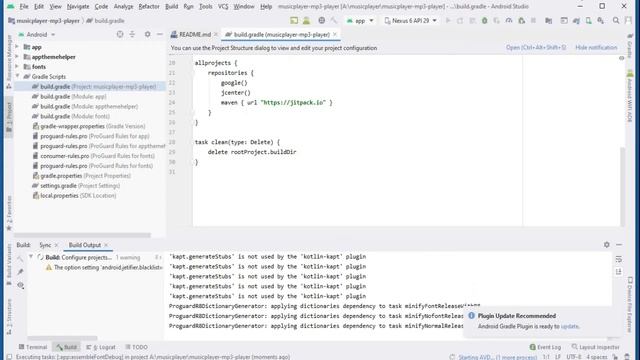The width and height of the screenshot is (640, 360).
Task: Open the AVD Manager phone icon
Action: pos(589,20)
